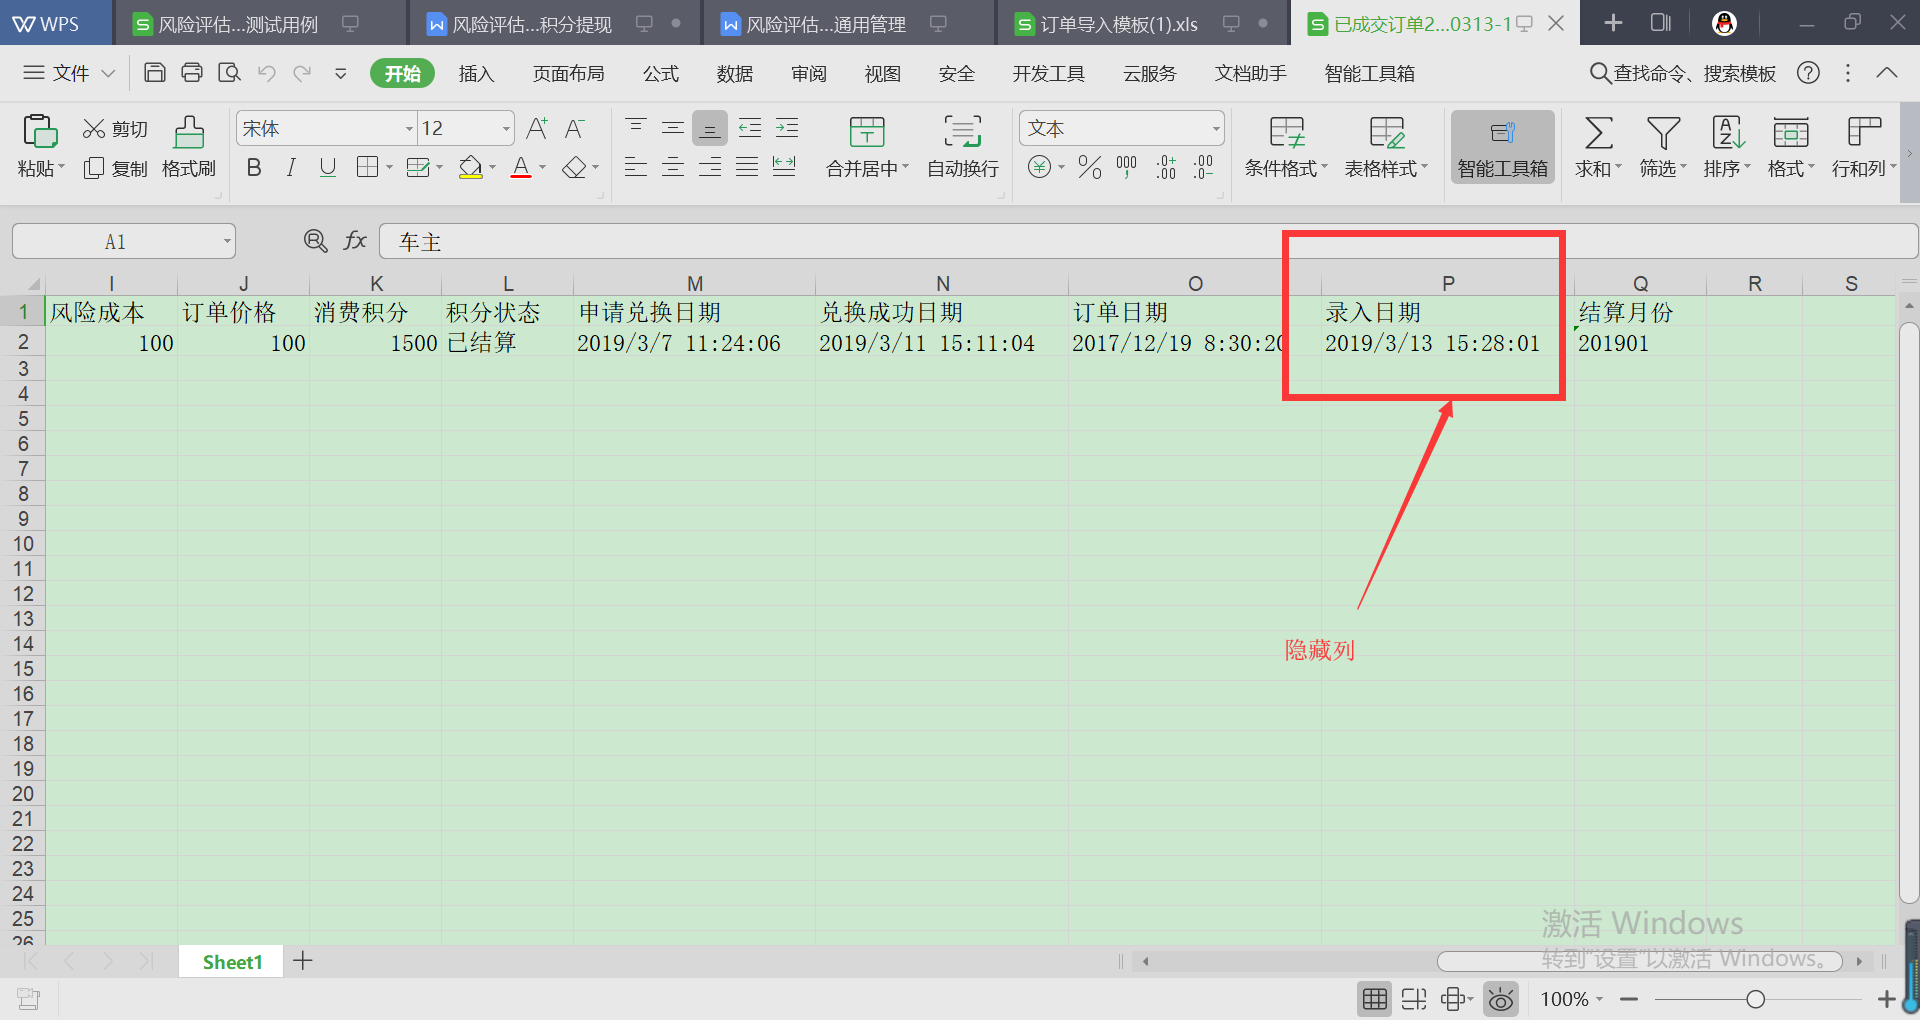This screenshot has height=1020, width=1920.
Task: Toggle Italic formatting
Action: coord(291,167)
